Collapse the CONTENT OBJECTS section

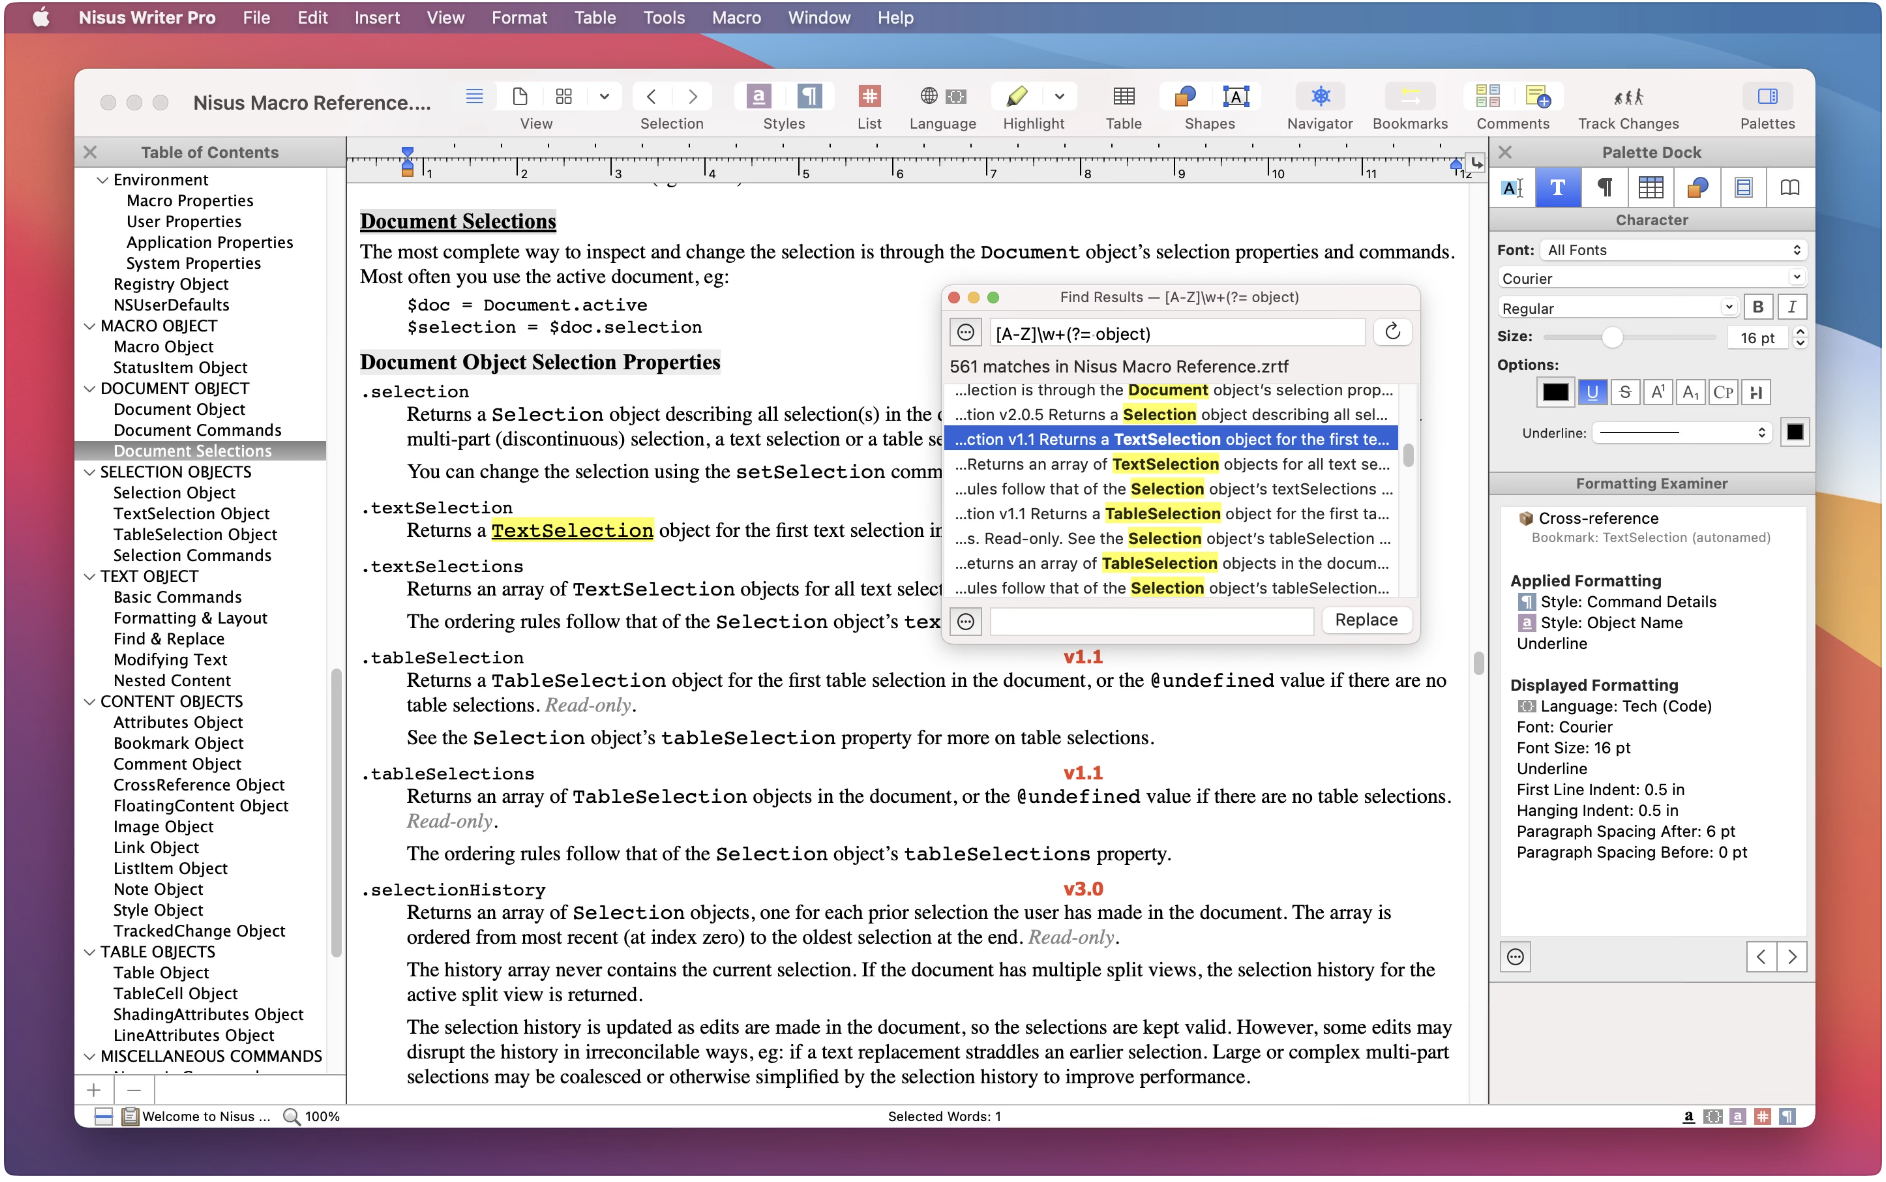90,702
